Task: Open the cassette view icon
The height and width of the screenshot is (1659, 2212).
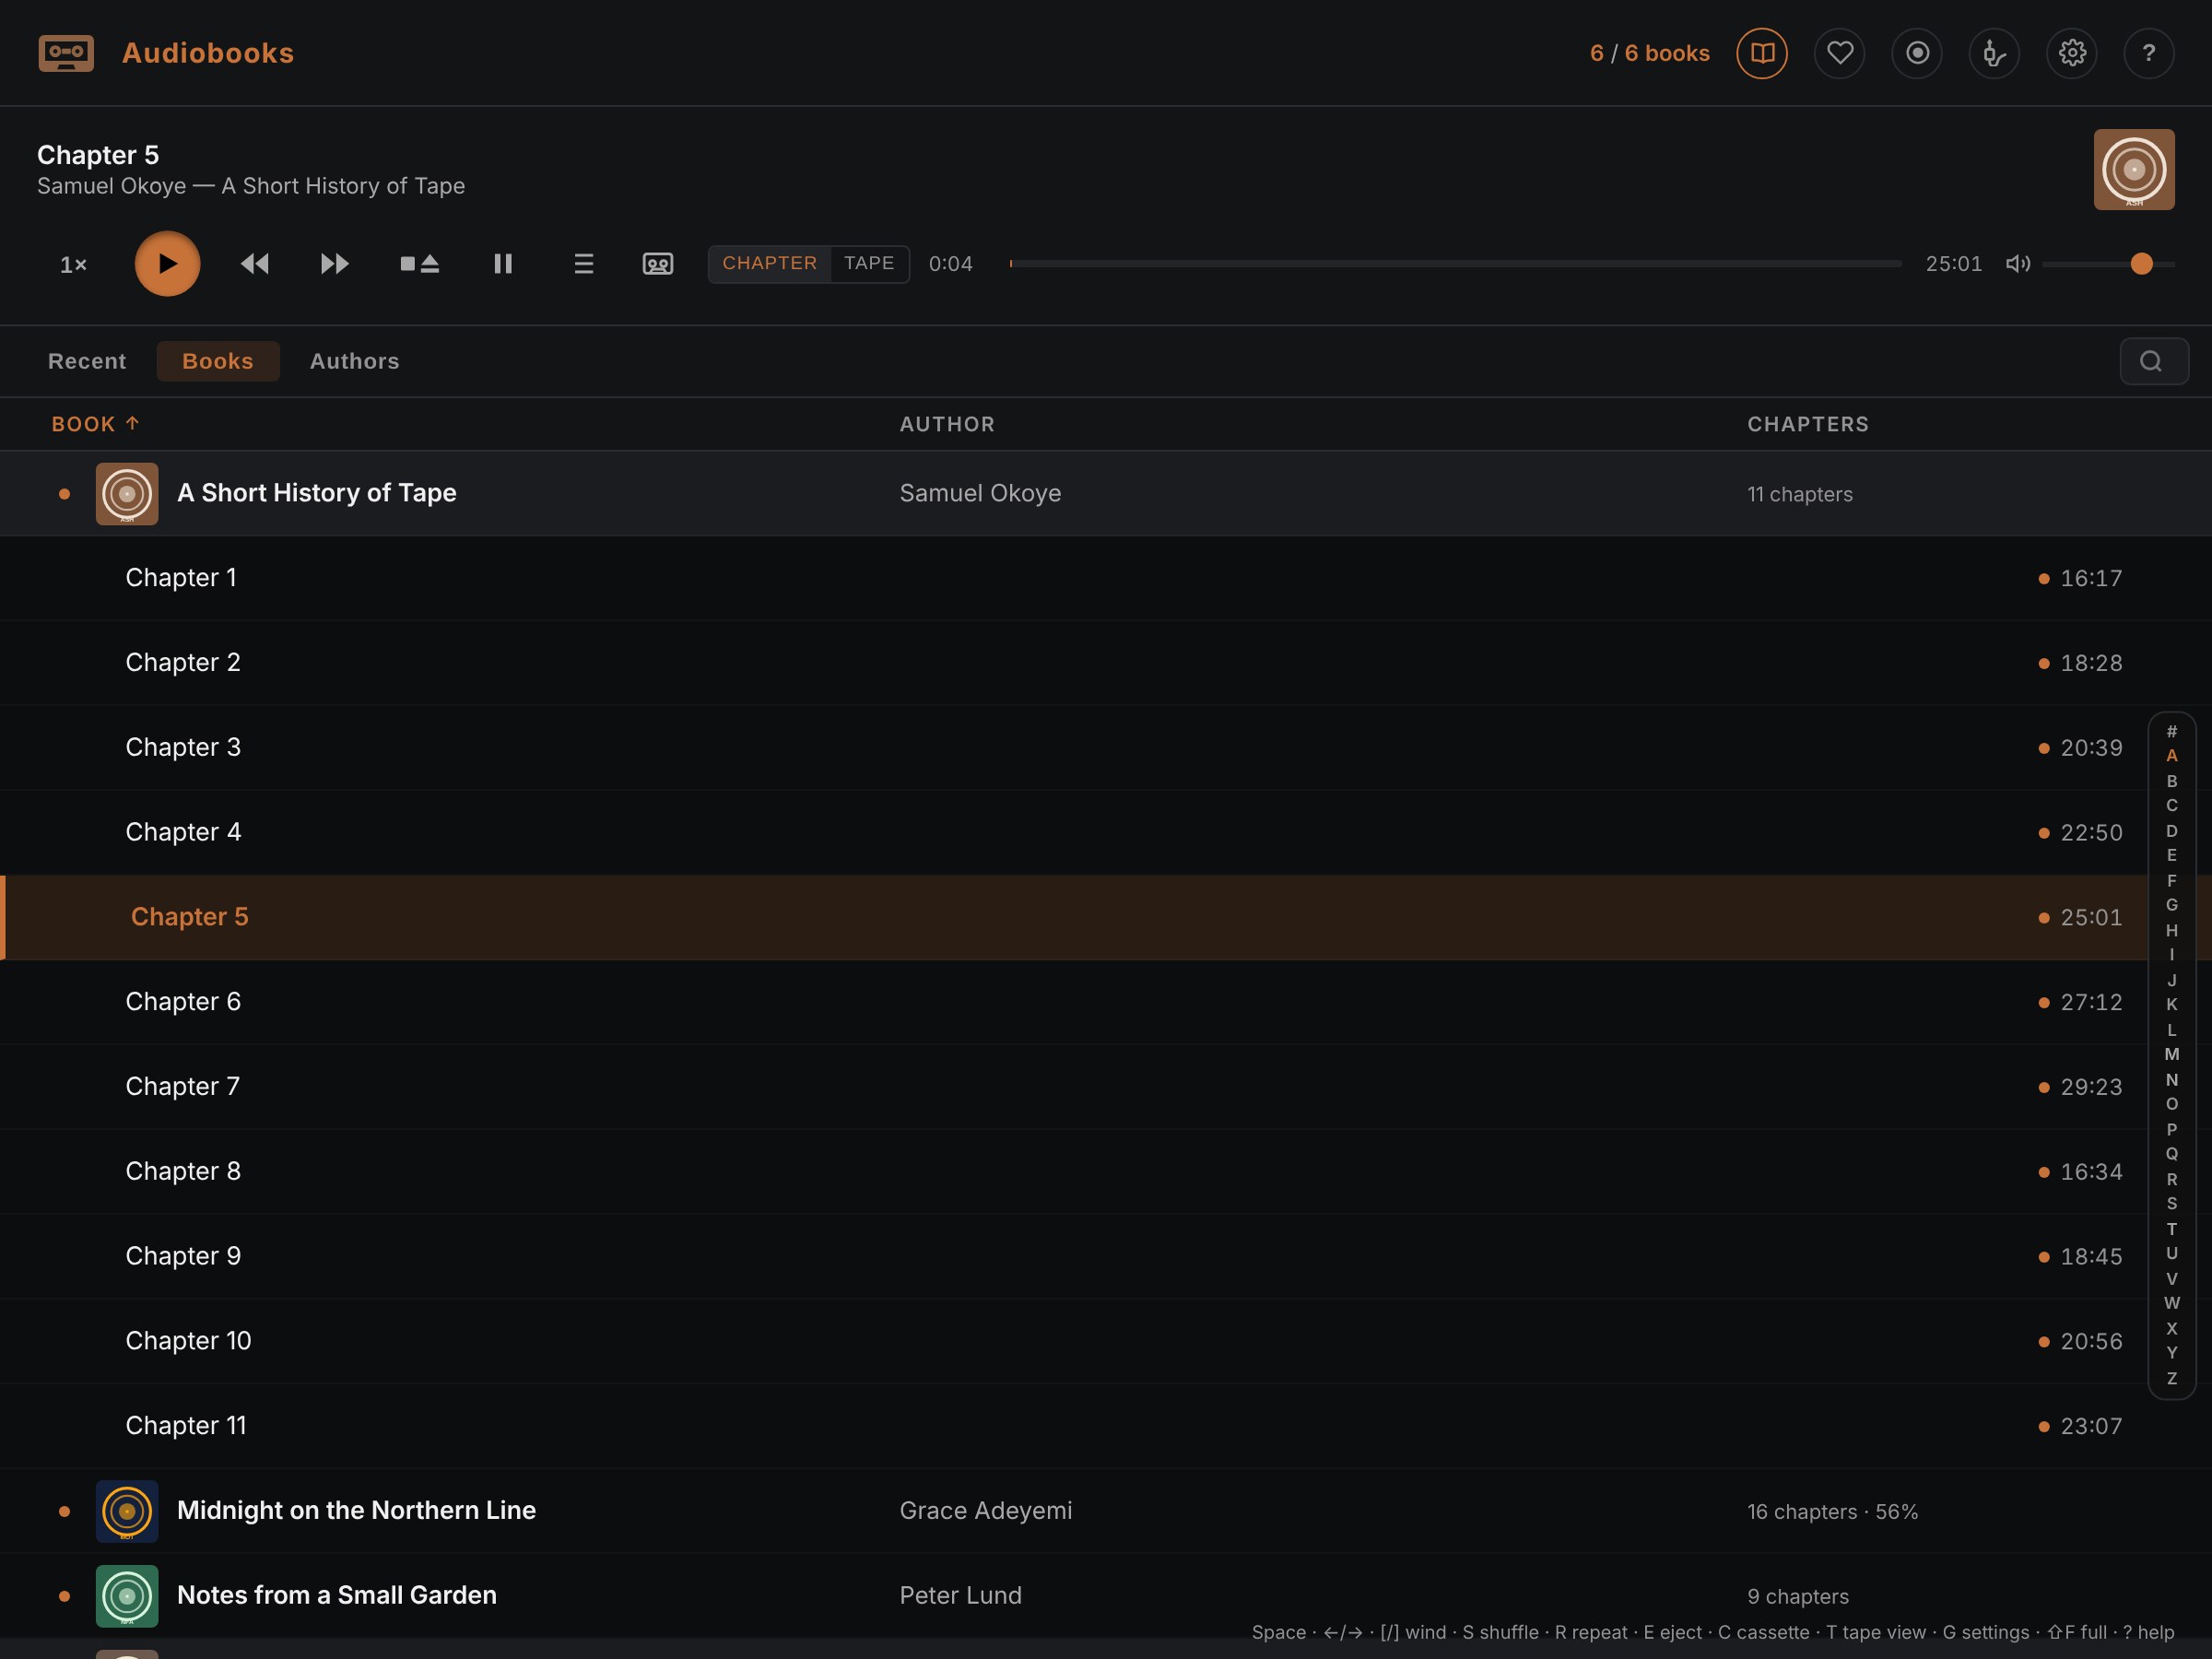Action: point(658,264)
